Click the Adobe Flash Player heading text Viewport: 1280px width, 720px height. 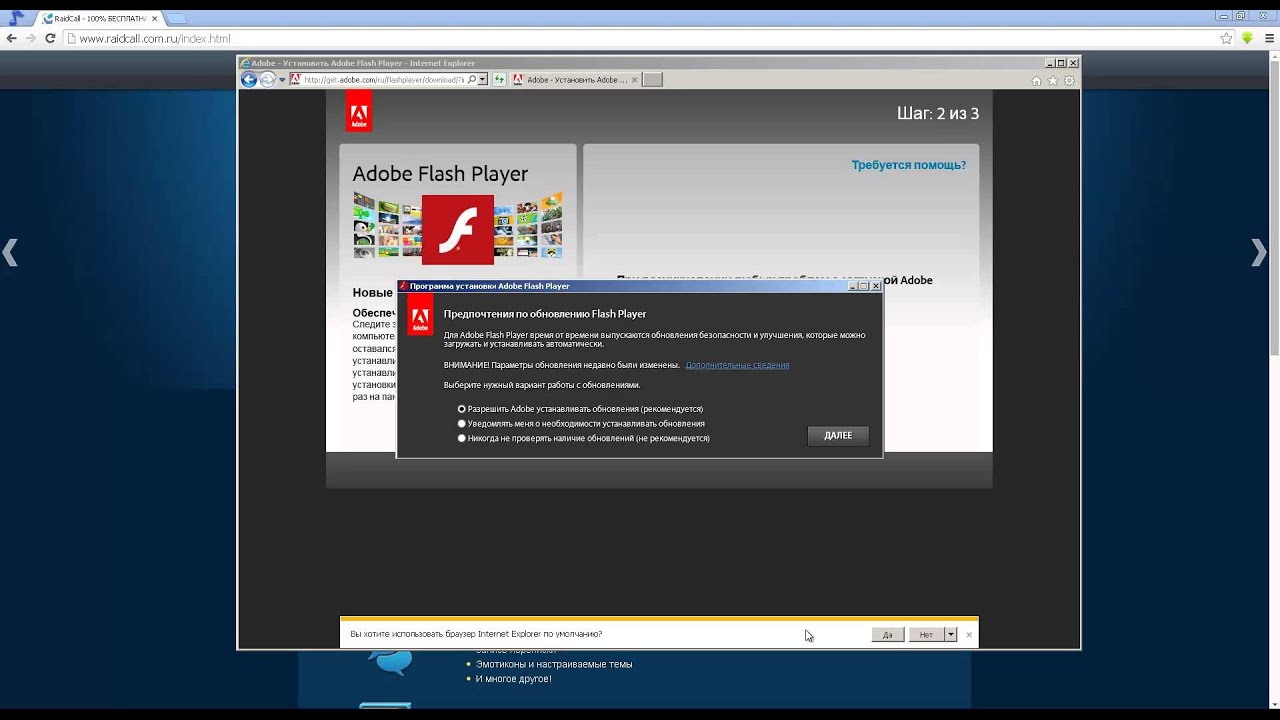pyautogui.click(x=440, y=174)
